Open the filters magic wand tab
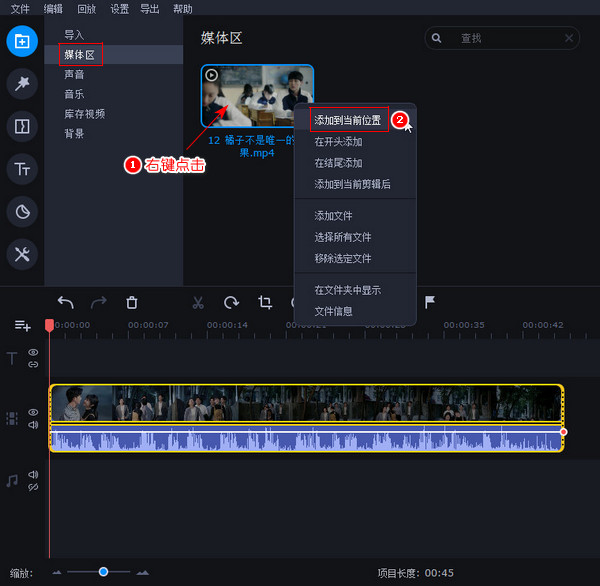Viewport: 600px width, 586px height. point(22,84)
